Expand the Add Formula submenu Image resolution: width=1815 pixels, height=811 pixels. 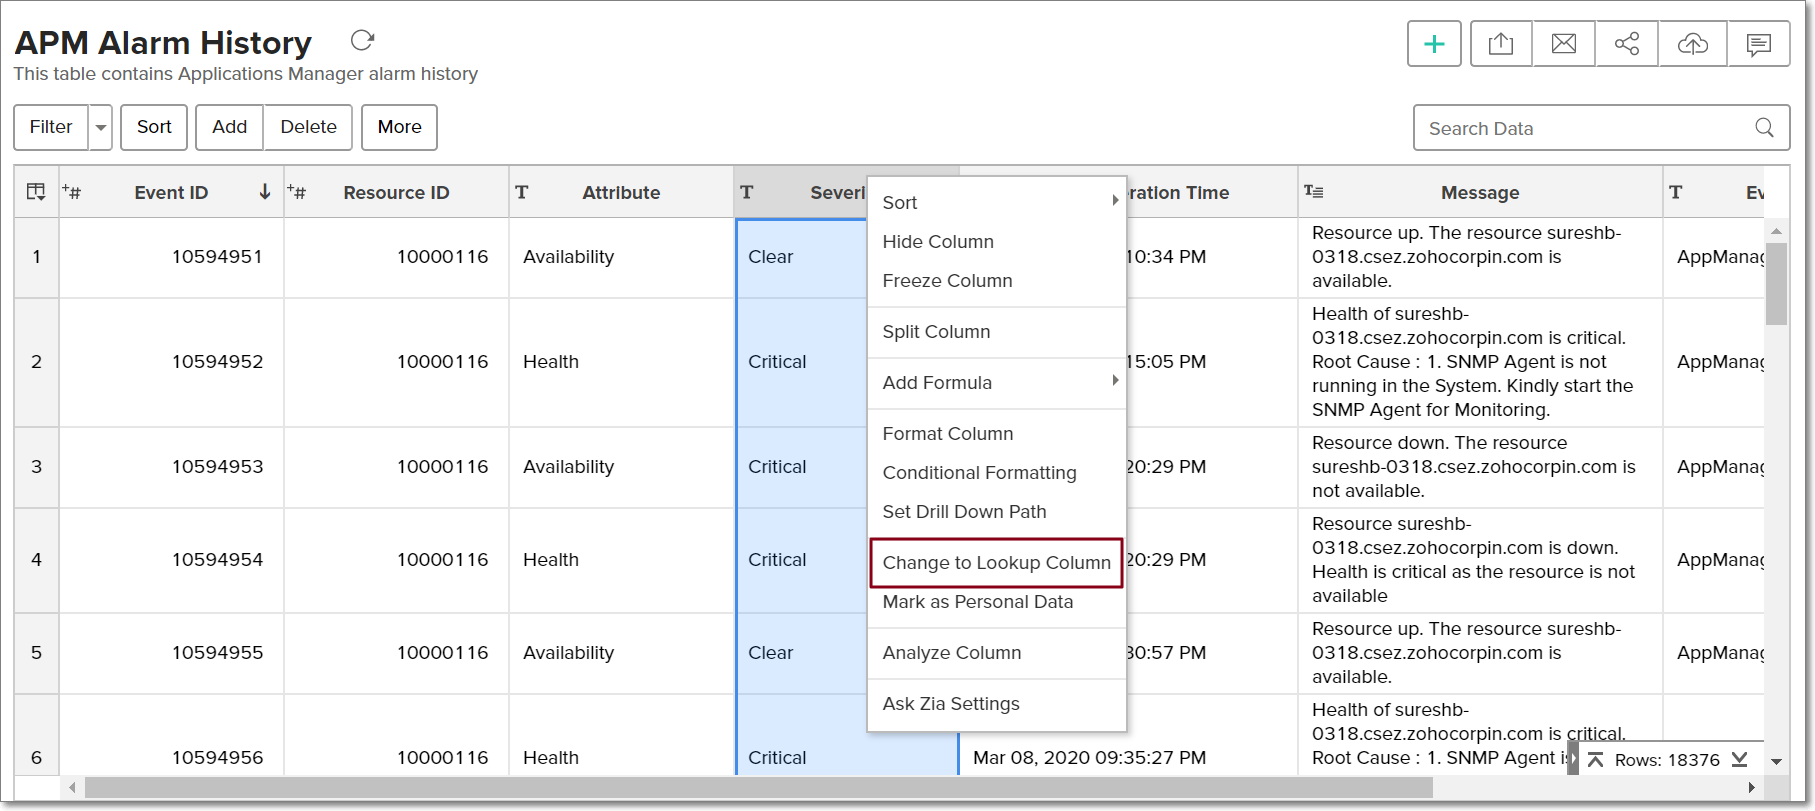click(x=997, y=383)
